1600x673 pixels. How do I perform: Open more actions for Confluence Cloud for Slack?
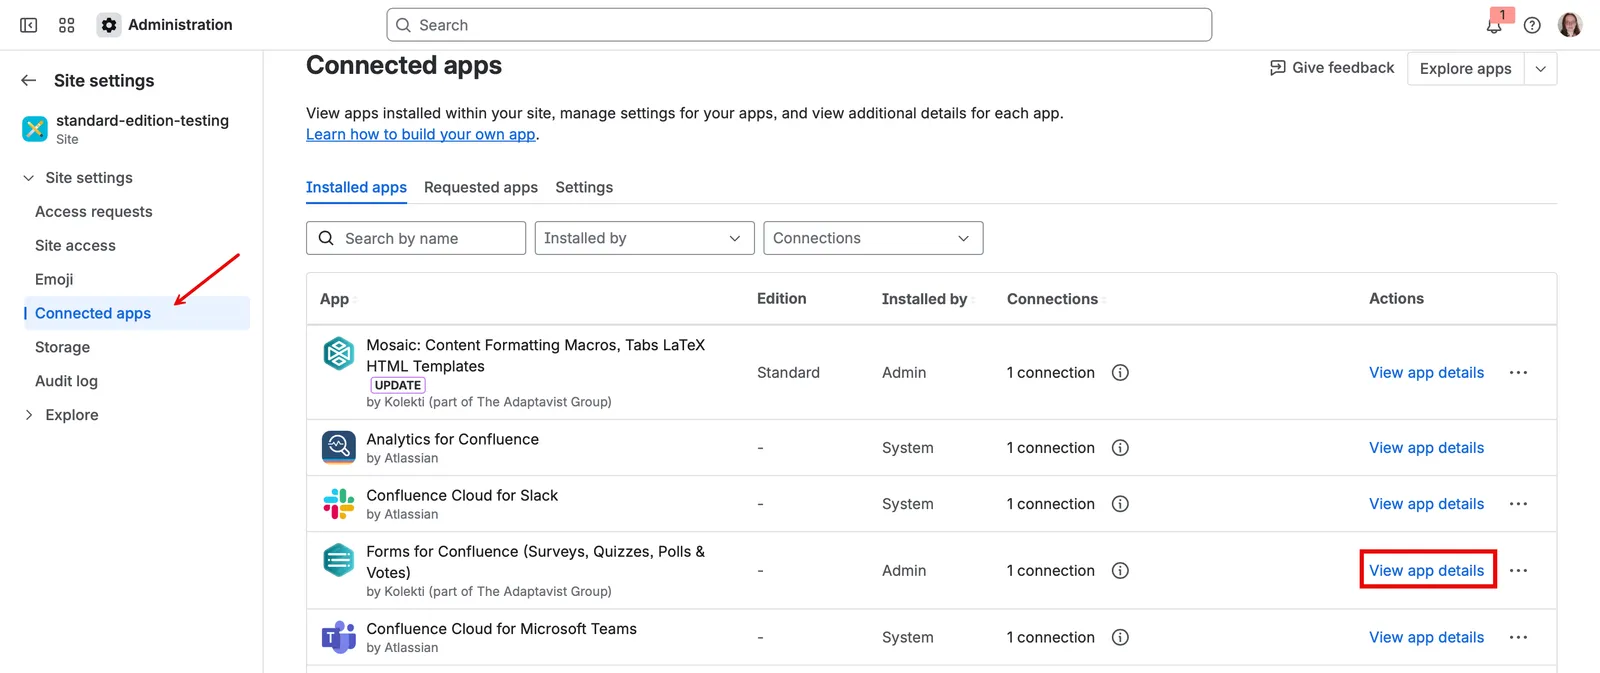pyautogui.click(x=1518, y=503)
